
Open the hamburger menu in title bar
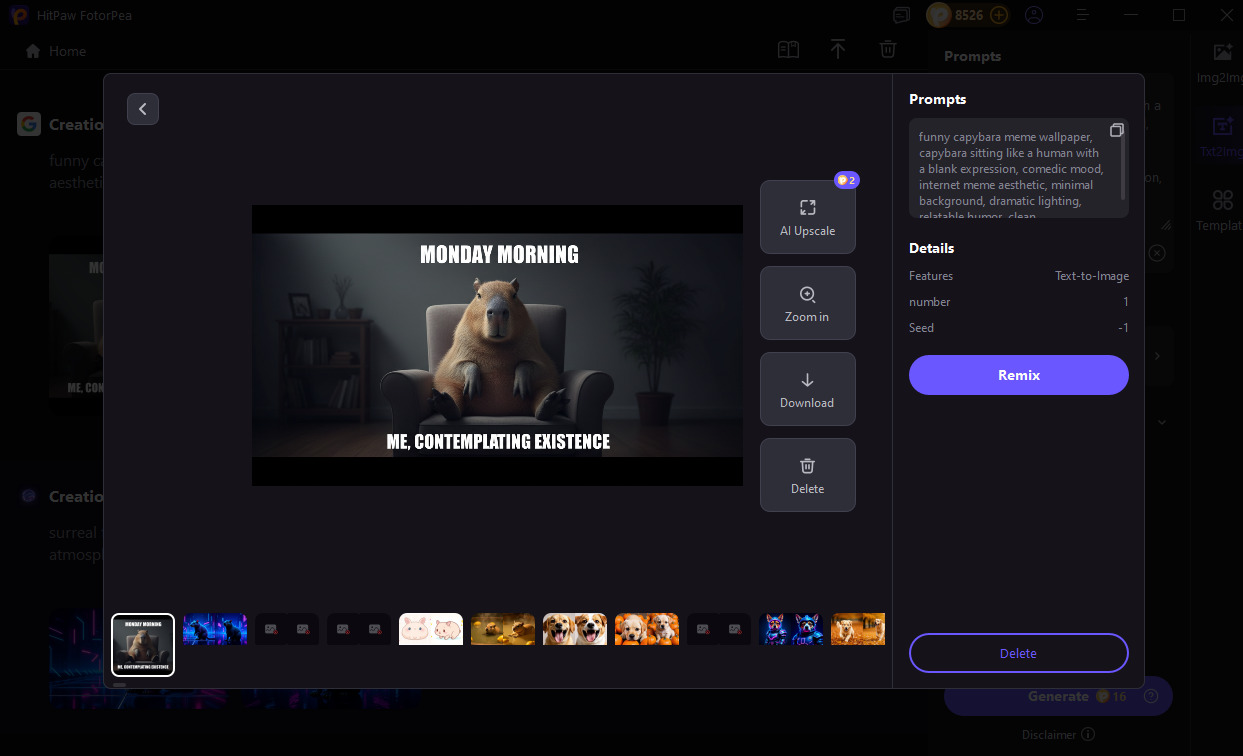tap(1082, 15)
